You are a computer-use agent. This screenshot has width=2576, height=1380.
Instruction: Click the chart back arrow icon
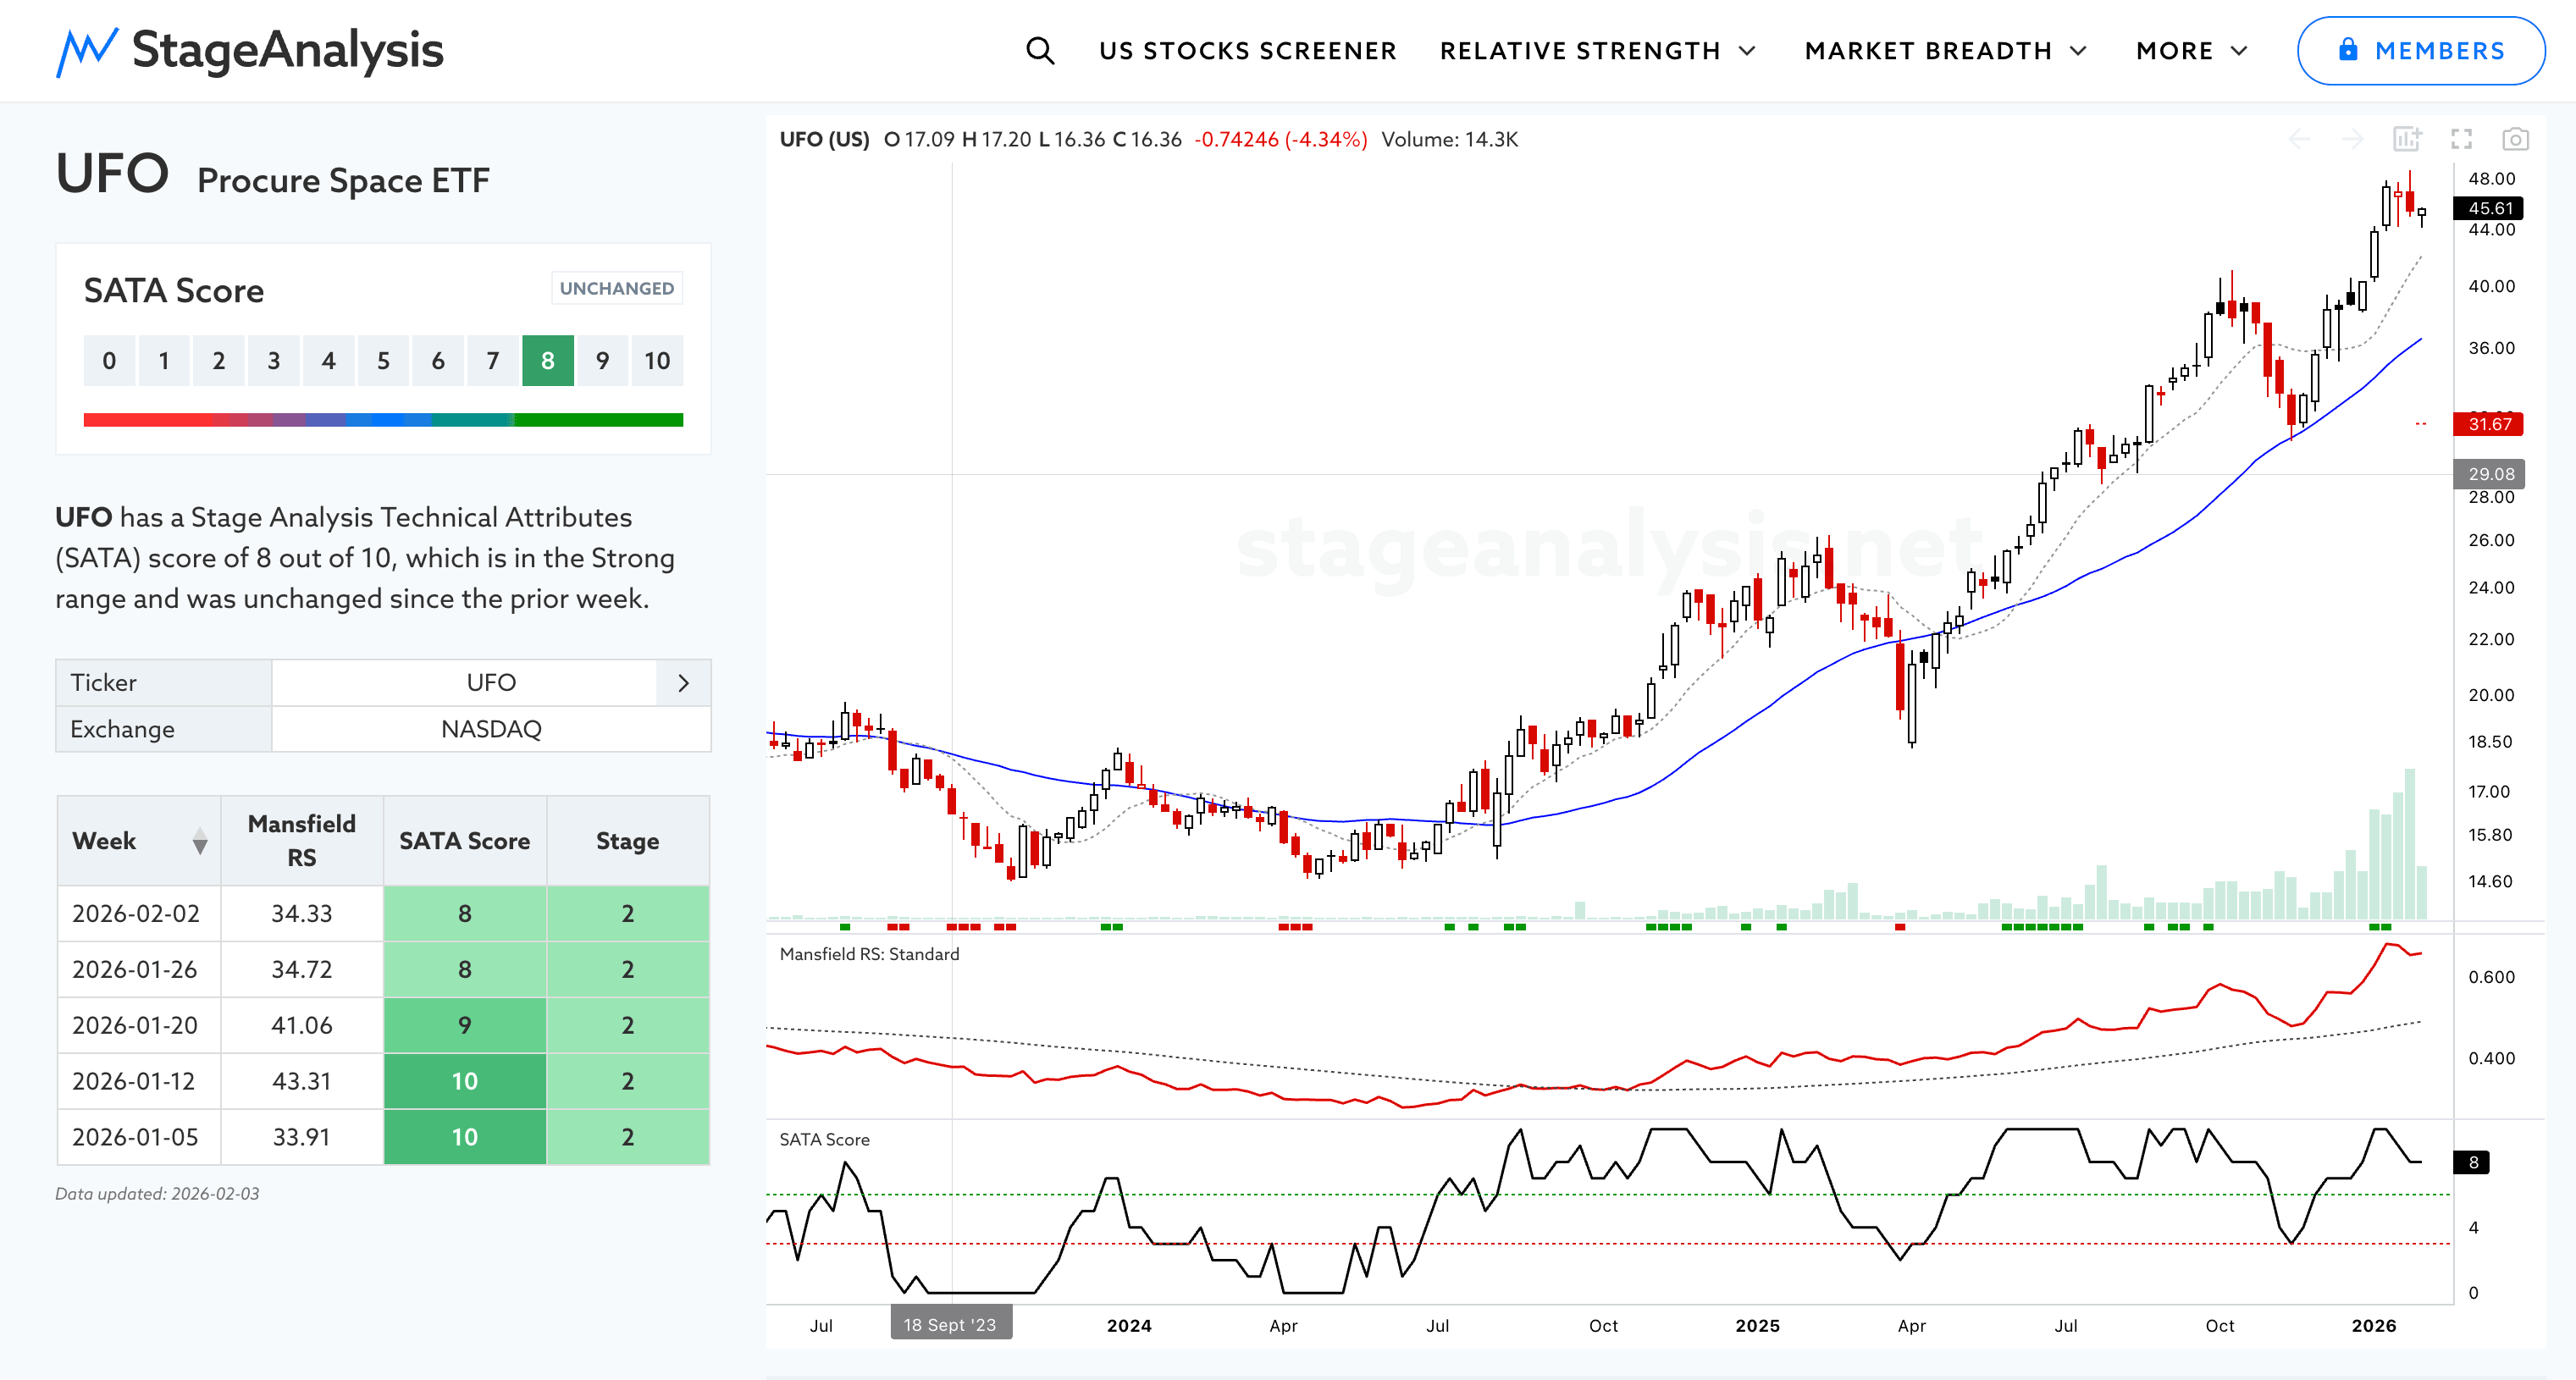[x=2299, y=139]
